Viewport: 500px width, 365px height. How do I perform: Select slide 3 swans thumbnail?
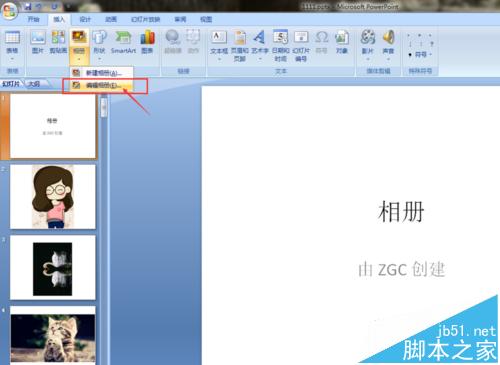pos(53,268)
